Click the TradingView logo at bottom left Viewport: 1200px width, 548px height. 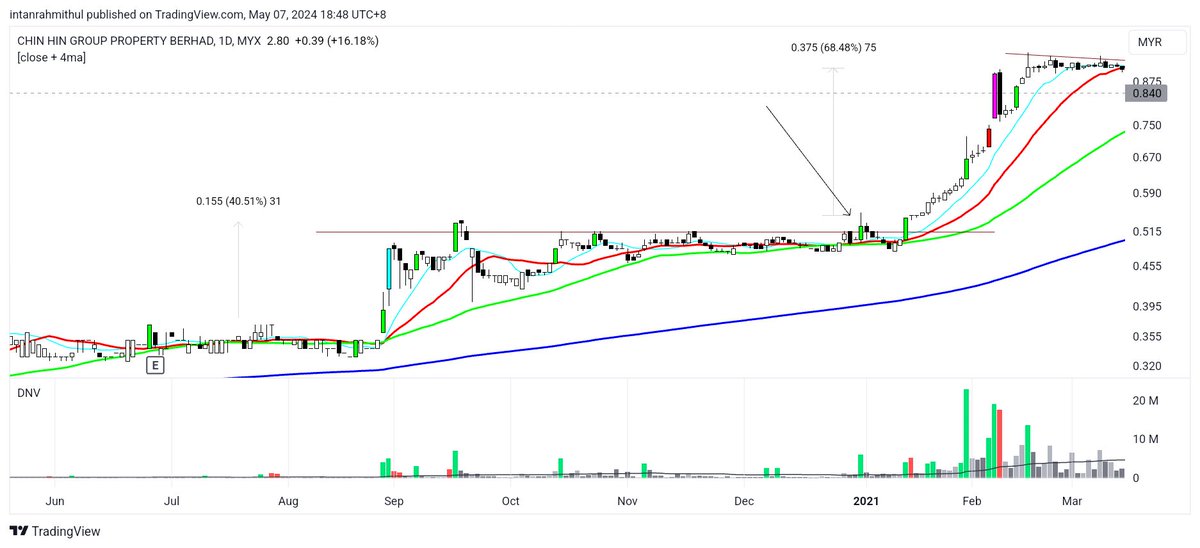[55, 531]
